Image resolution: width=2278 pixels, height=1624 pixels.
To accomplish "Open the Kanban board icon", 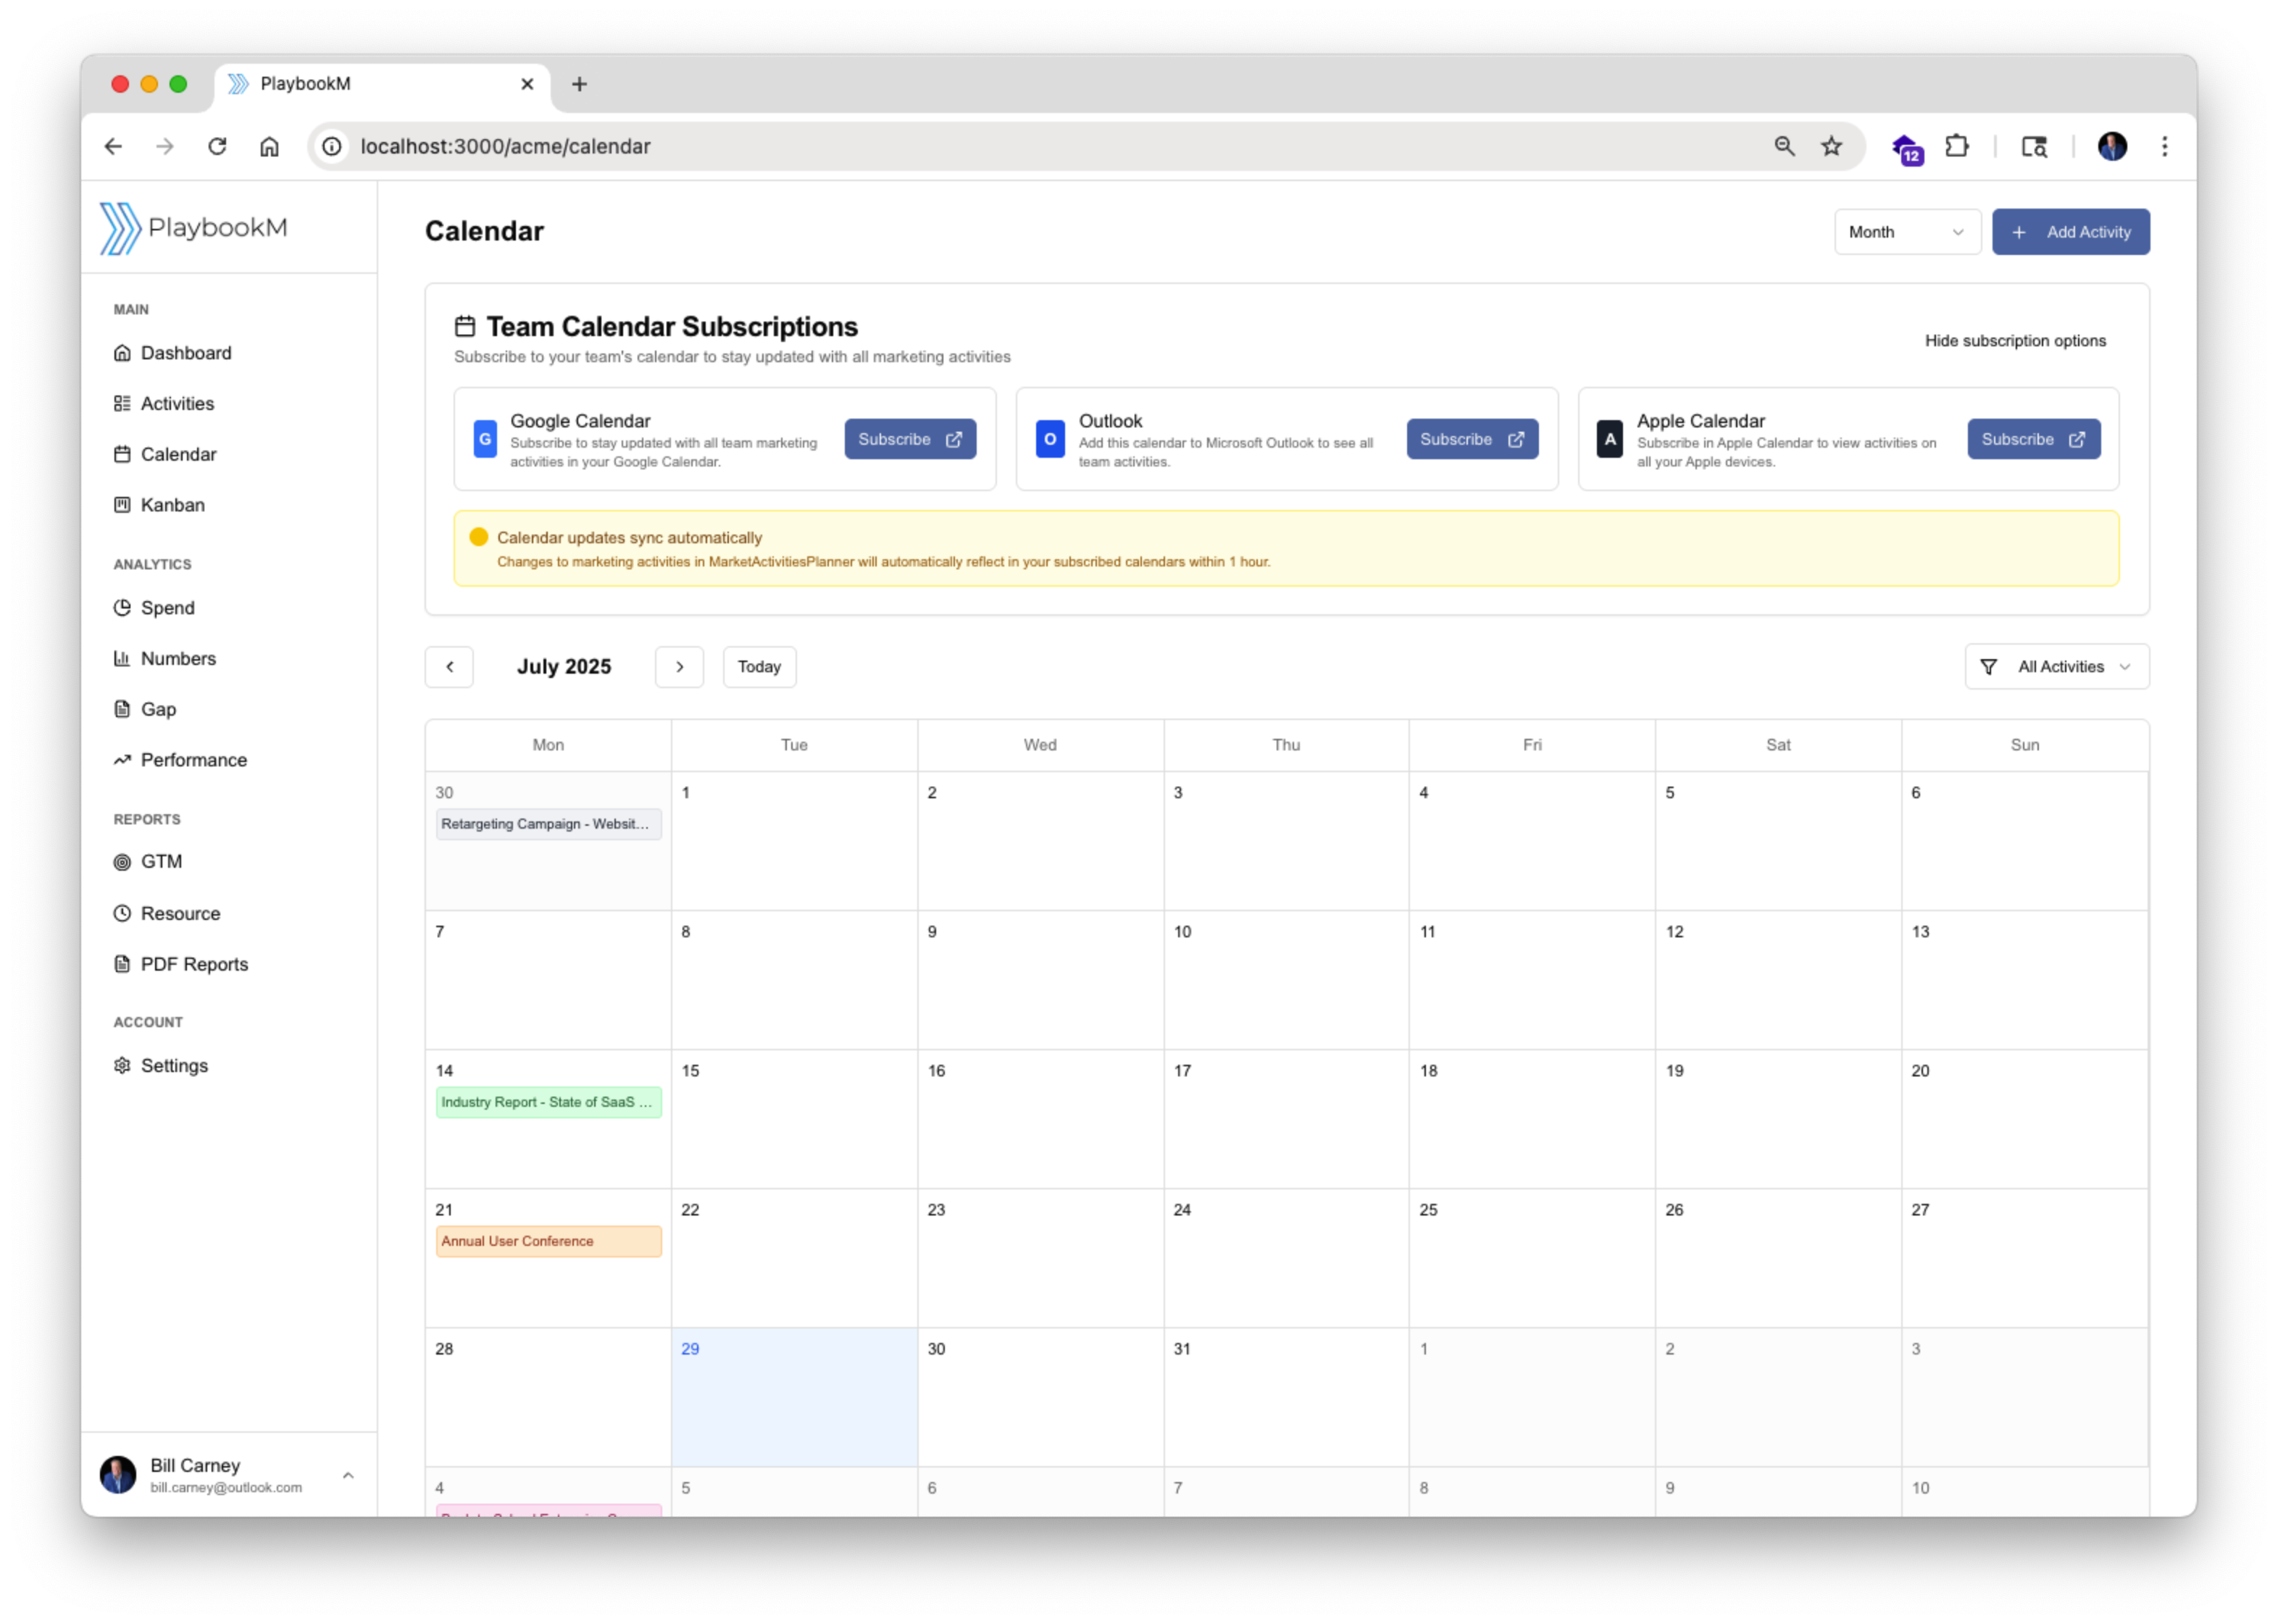I will 123,505.
